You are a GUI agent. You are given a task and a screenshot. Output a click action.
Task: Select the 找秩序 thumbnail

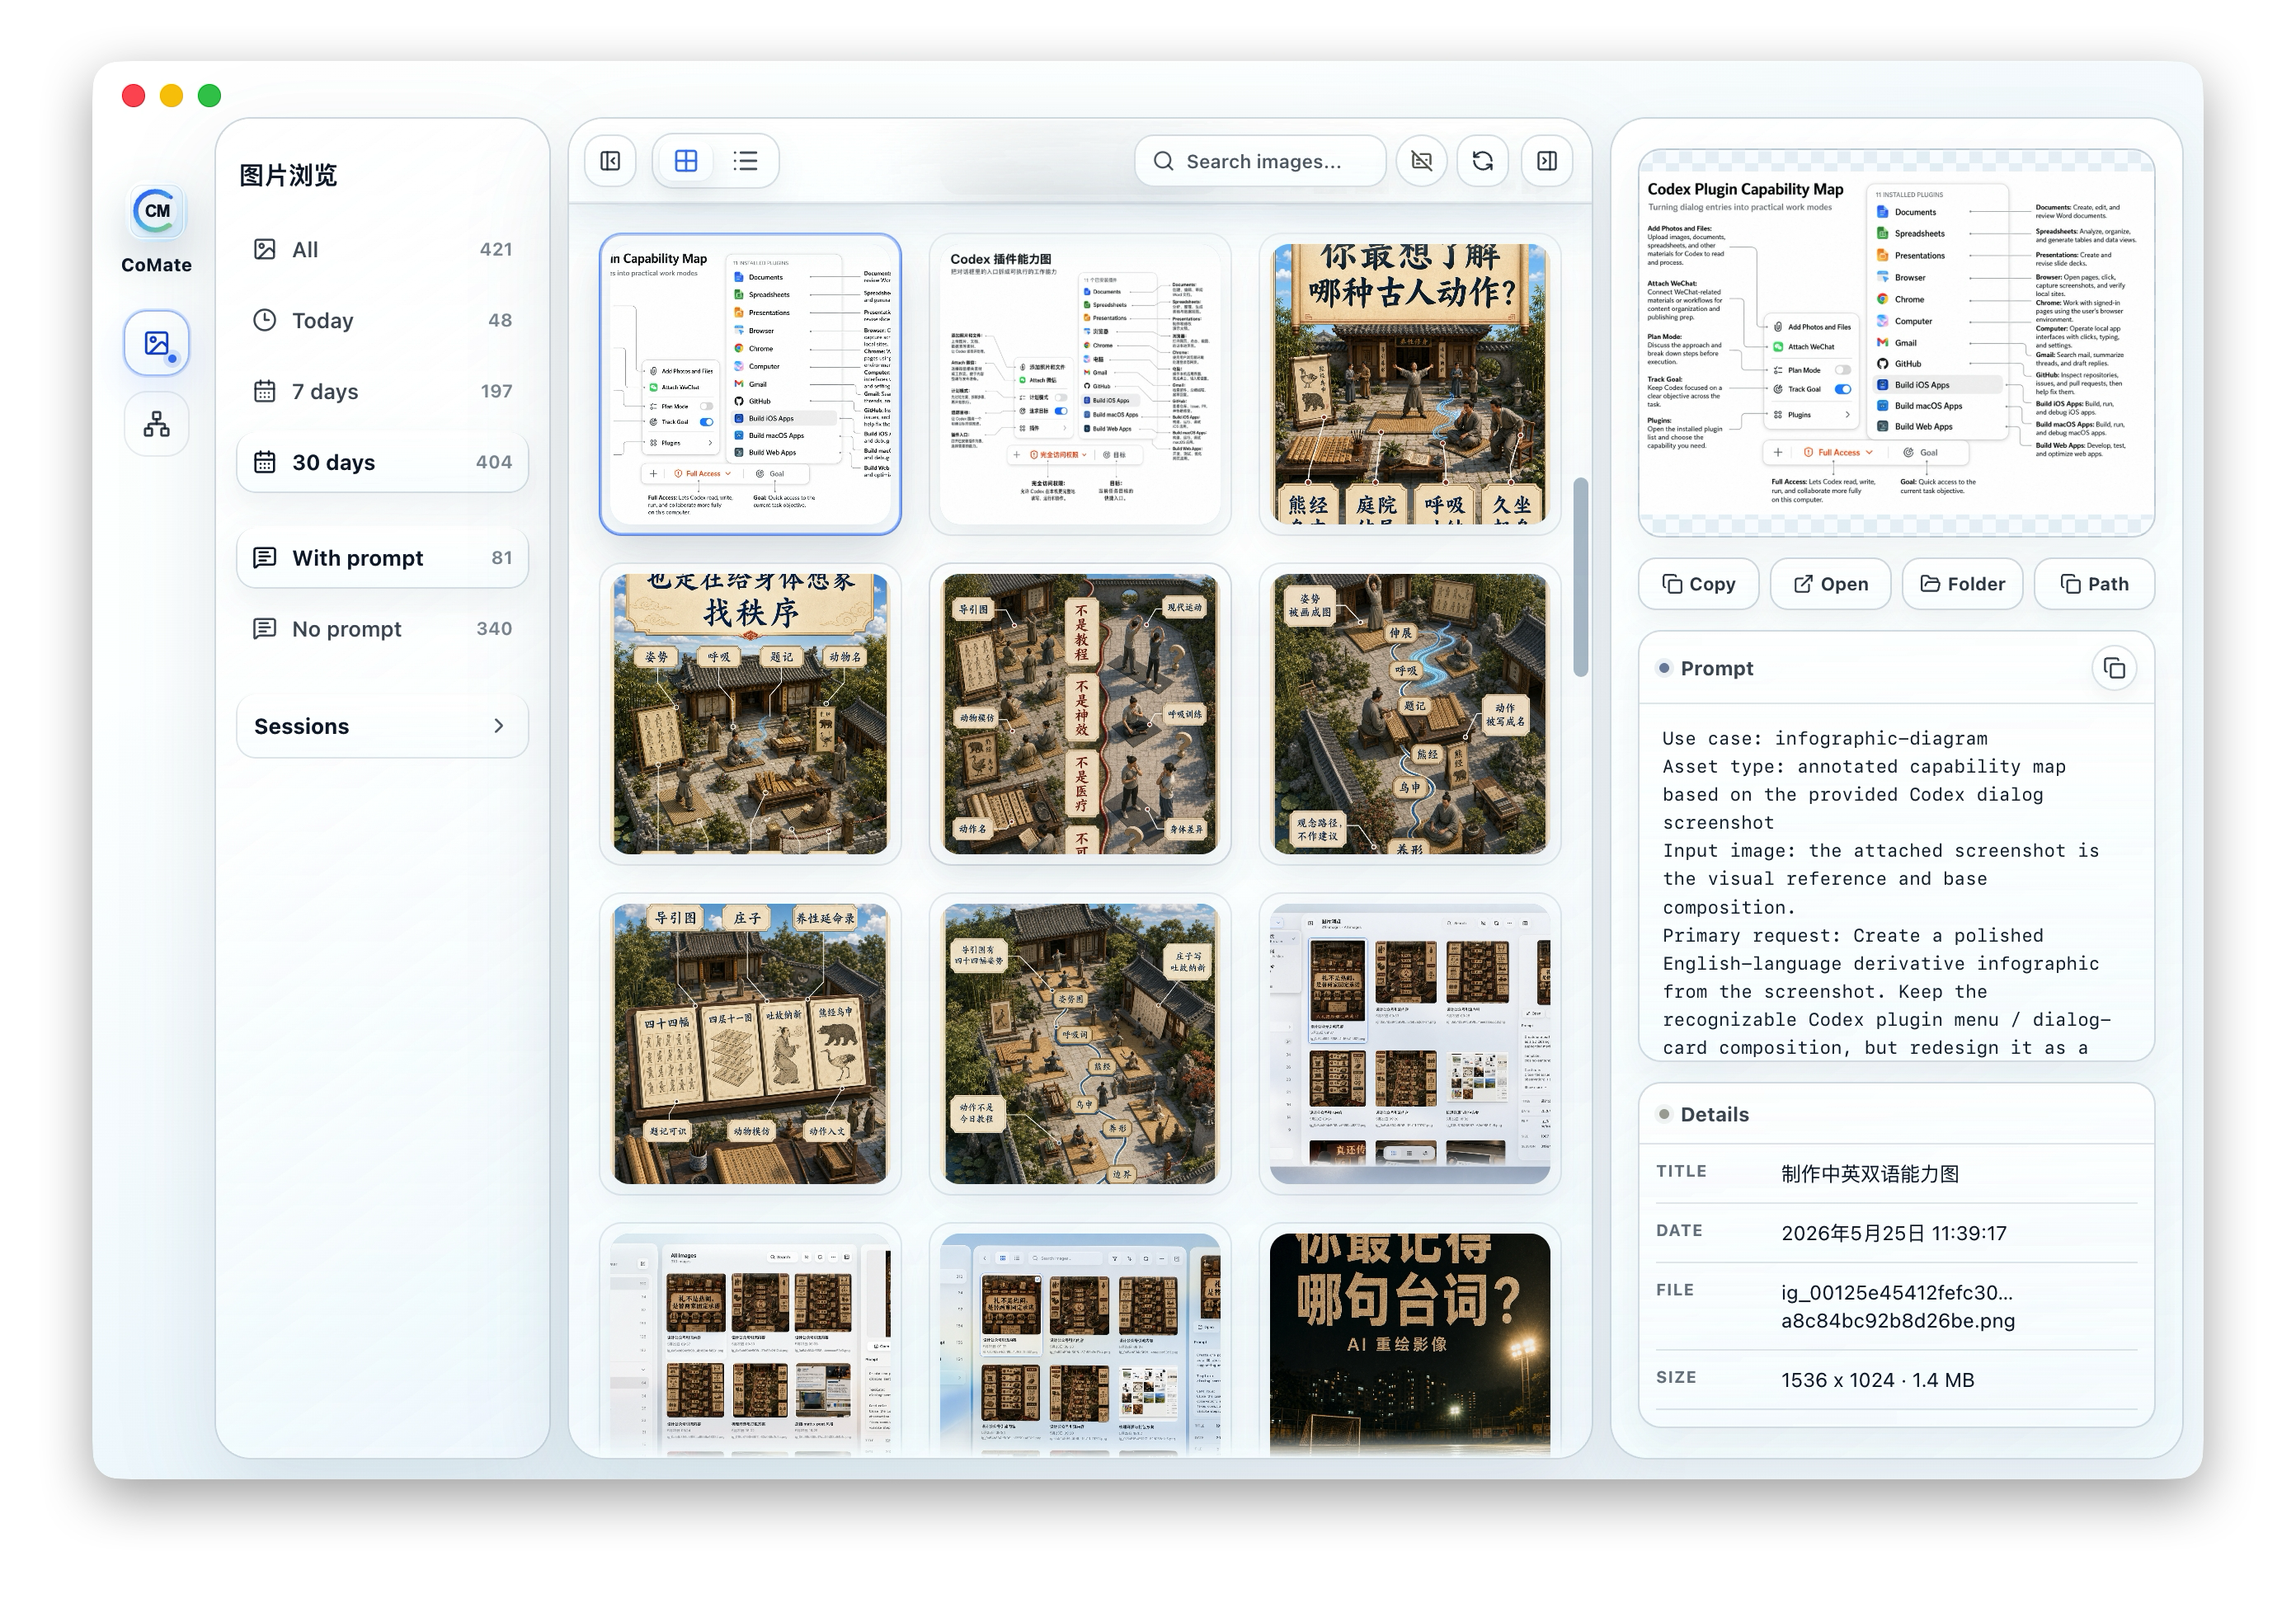[750, 714]
